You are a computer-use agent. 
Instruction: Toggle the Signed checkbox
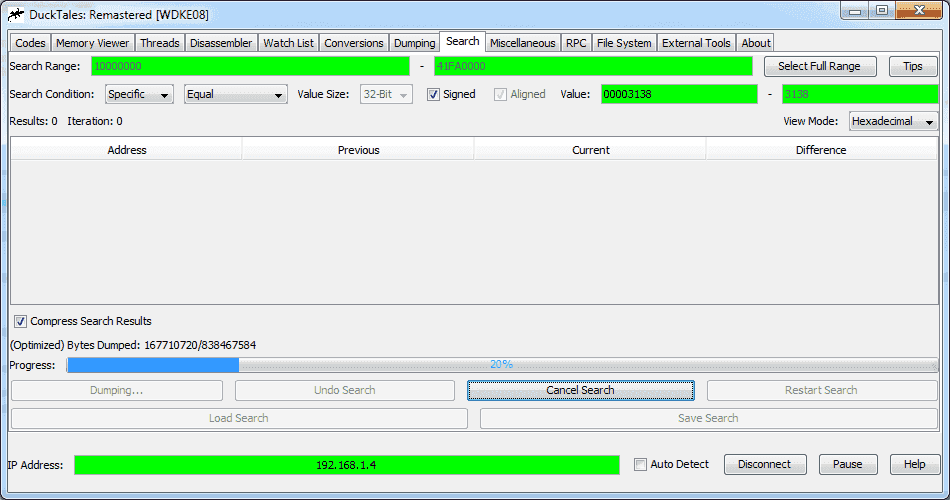(x=433, y=94)
